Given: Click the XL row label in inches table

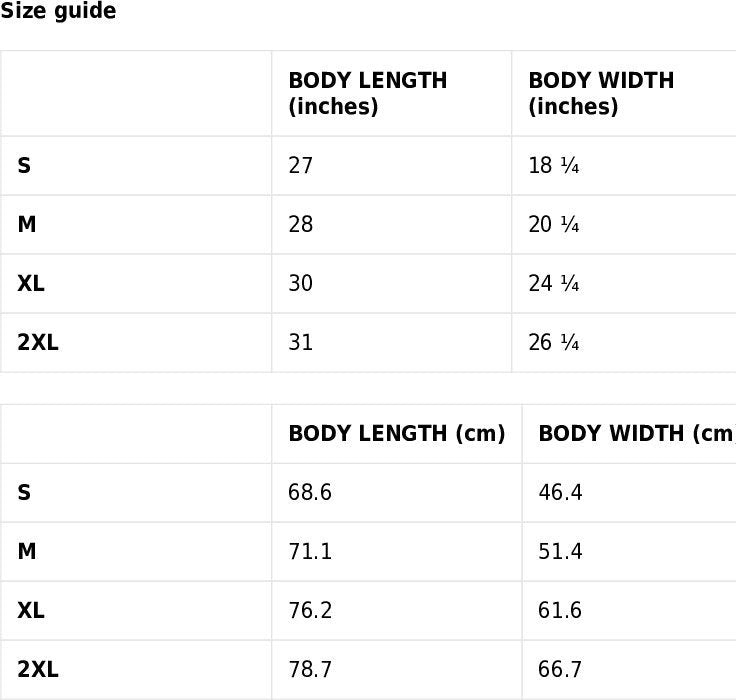Looking at the screenshot, I should tap(31, 284).
